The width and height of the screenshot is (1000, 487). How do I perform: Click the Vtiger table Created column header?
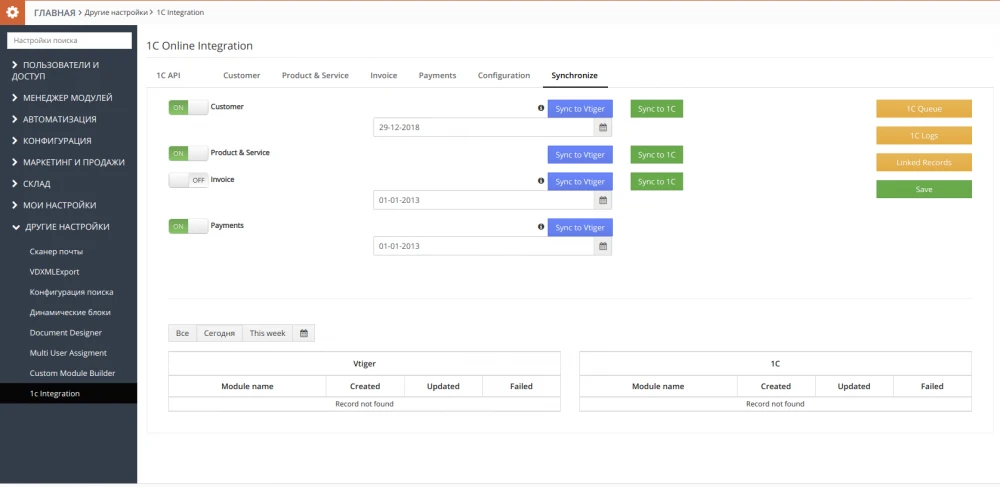[365, 386]
